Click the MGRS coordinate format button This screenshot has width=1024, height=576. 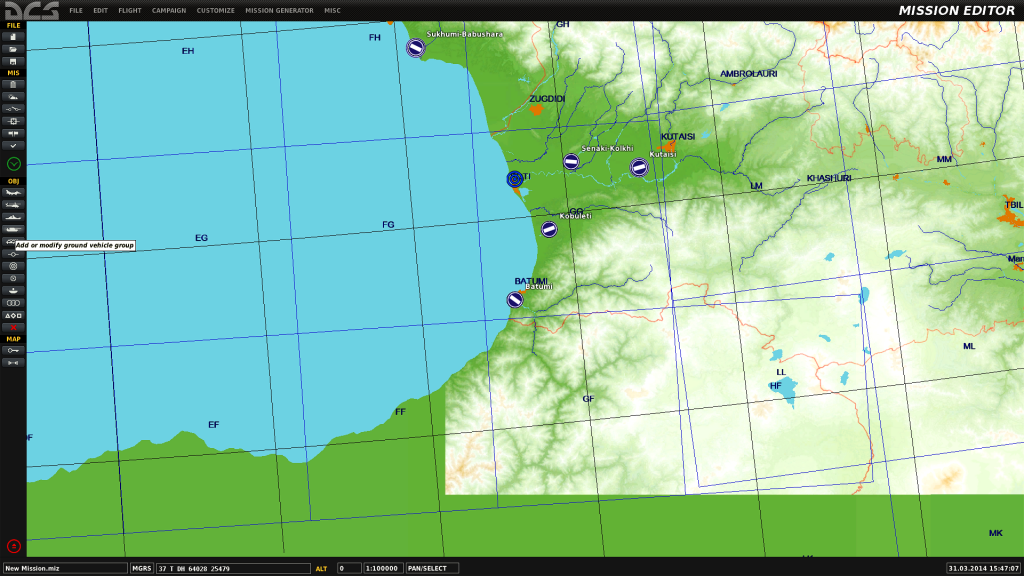click(x=141, y=568)
